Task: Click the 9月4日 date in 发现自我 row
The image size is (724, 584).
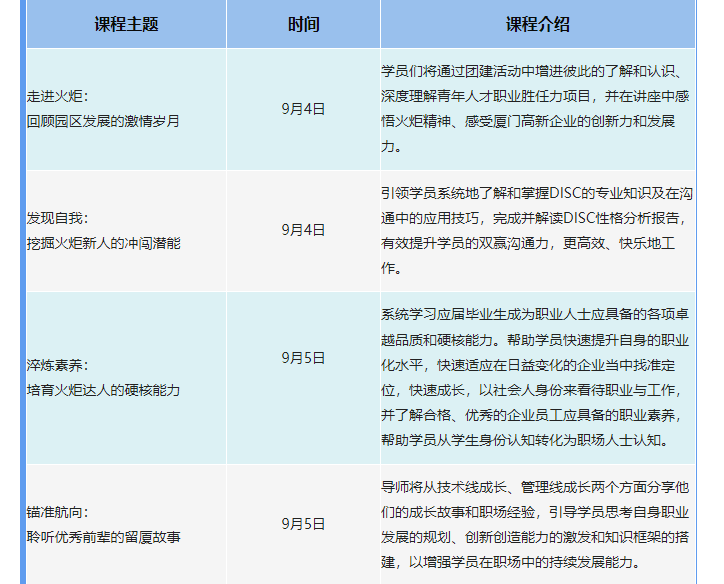Action: click(x=303, y=230)
